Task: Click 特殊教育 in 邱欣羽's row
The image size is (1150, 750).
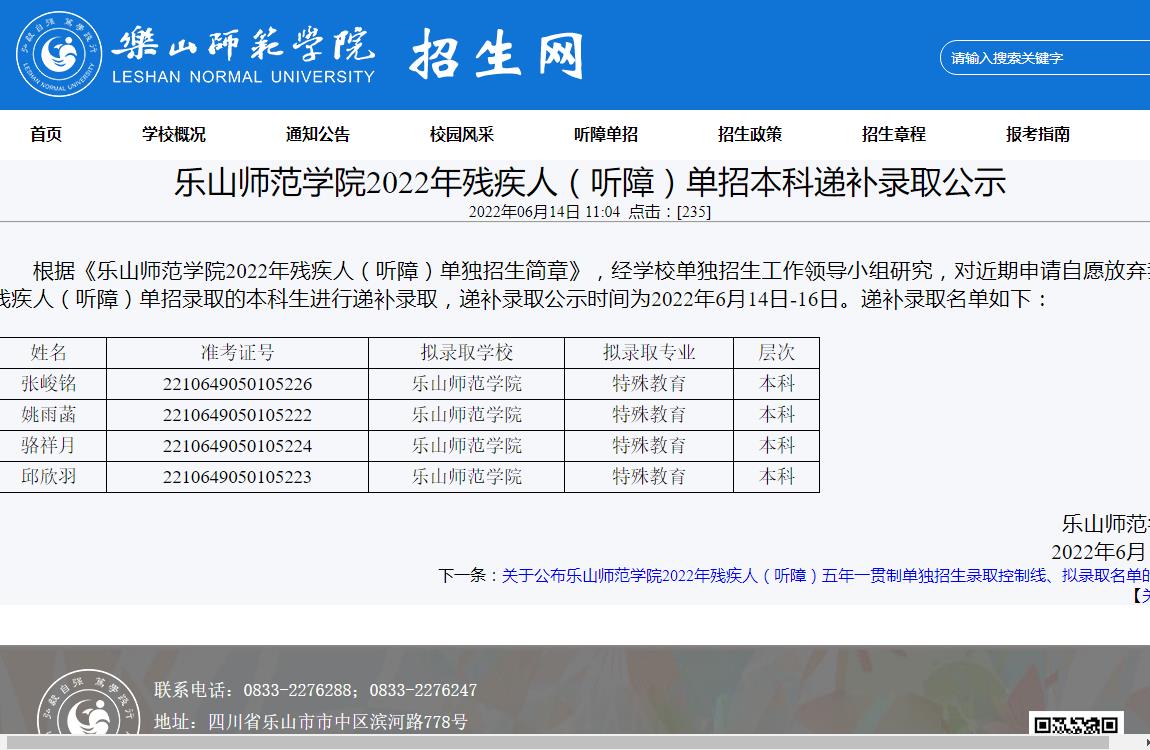Action: click(x=649, y=477)
